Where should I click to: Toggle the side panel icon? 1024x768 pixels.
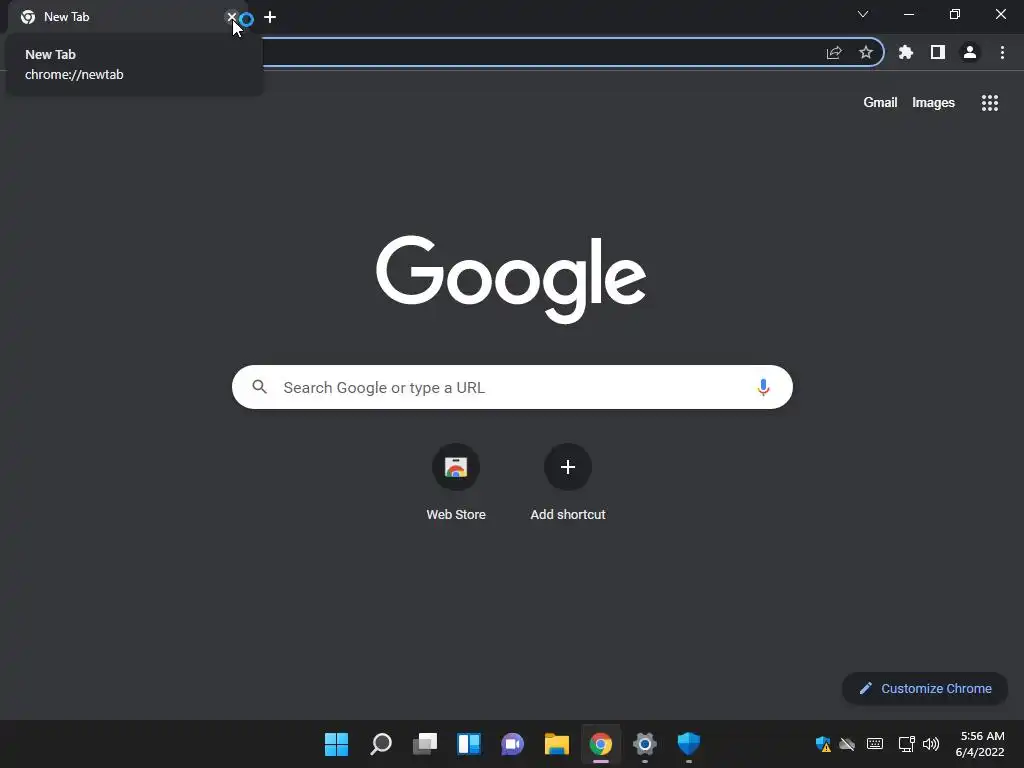point(938,52)
